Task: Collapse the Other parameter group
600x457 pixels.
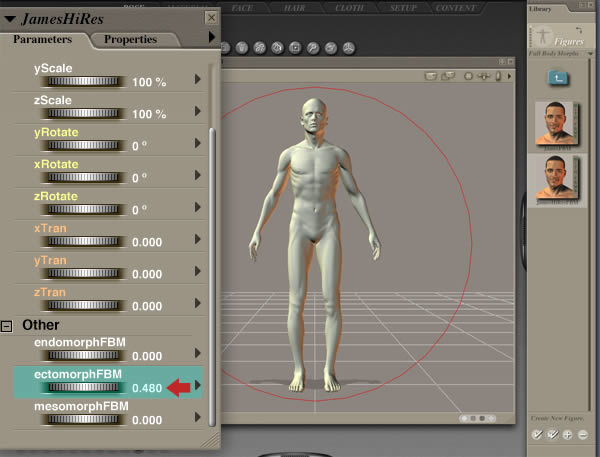Action: click(6, 326)
